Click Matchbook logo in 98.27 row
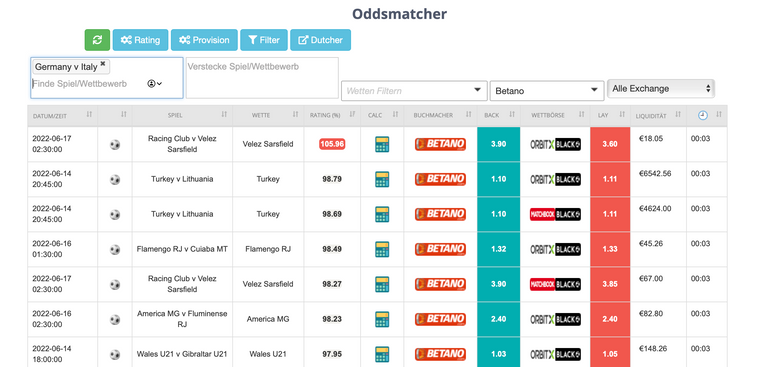Image resolution: width=760 pixels, height=367 pixels. pyautogui.click(x=555, y=284)
